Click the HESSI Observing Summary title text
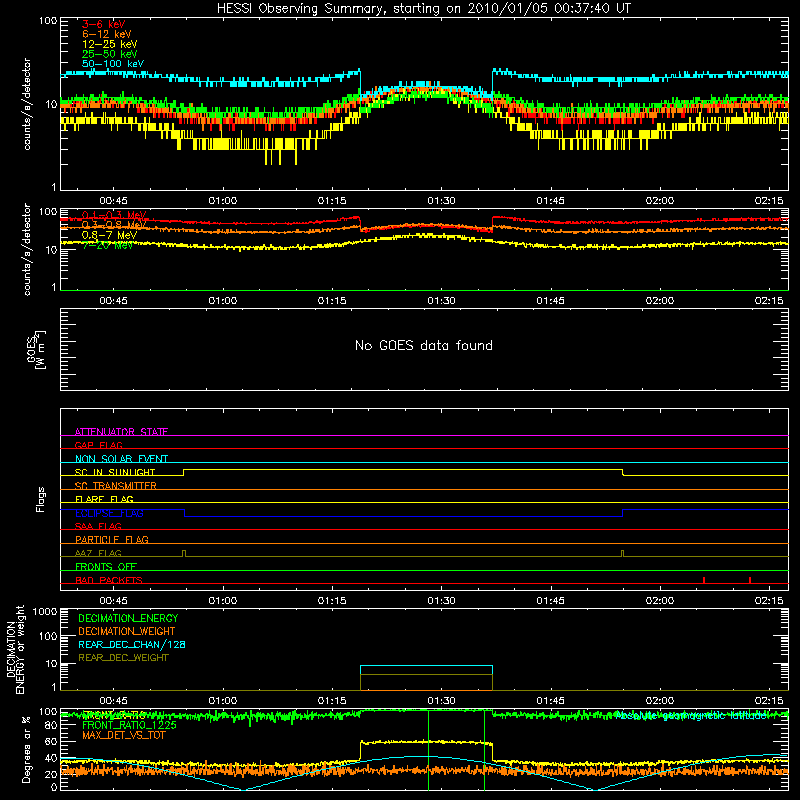800x800 pixels. pos(424,9)
